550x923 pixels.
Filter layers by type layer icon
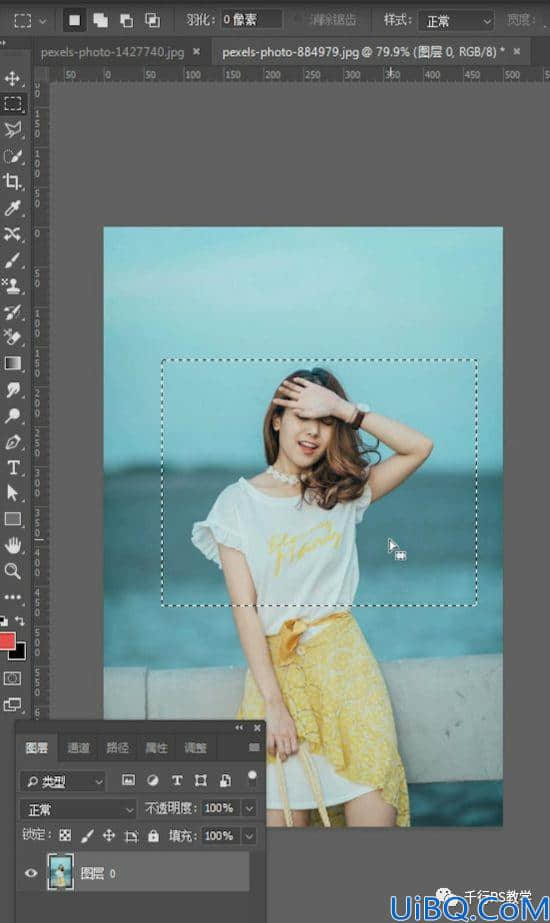[x=177, y=780]
